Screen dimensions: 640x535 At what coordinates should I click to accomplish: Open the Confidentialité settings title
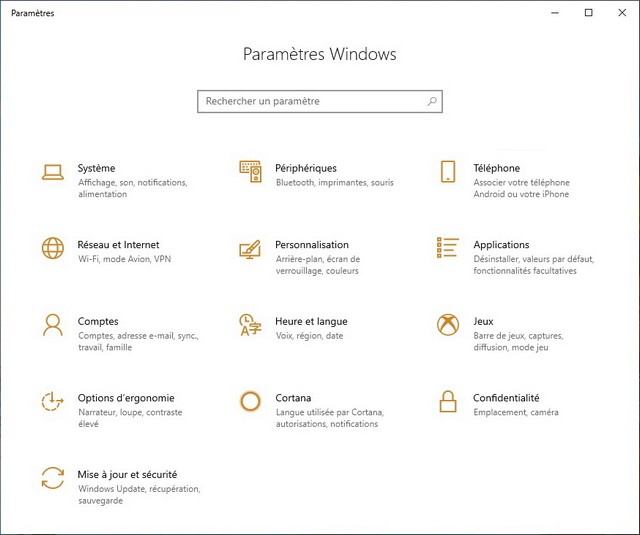[x=506, y=397]
